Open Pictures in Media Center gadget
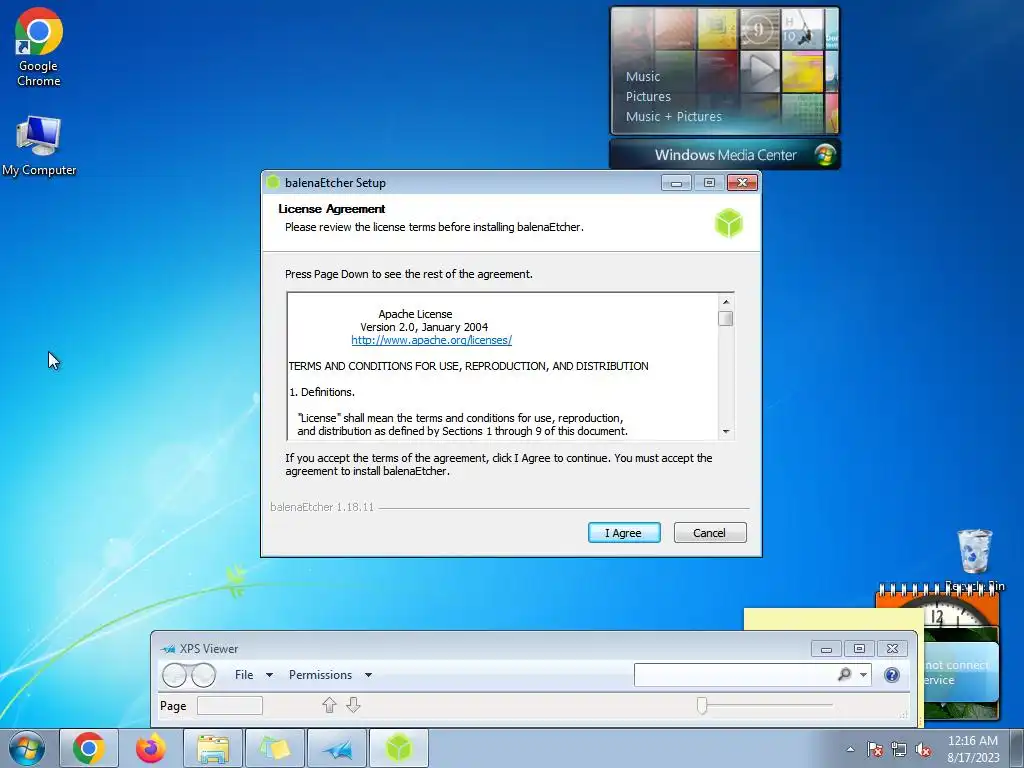The image size is (1024, 768). click(x=648, y=97)
